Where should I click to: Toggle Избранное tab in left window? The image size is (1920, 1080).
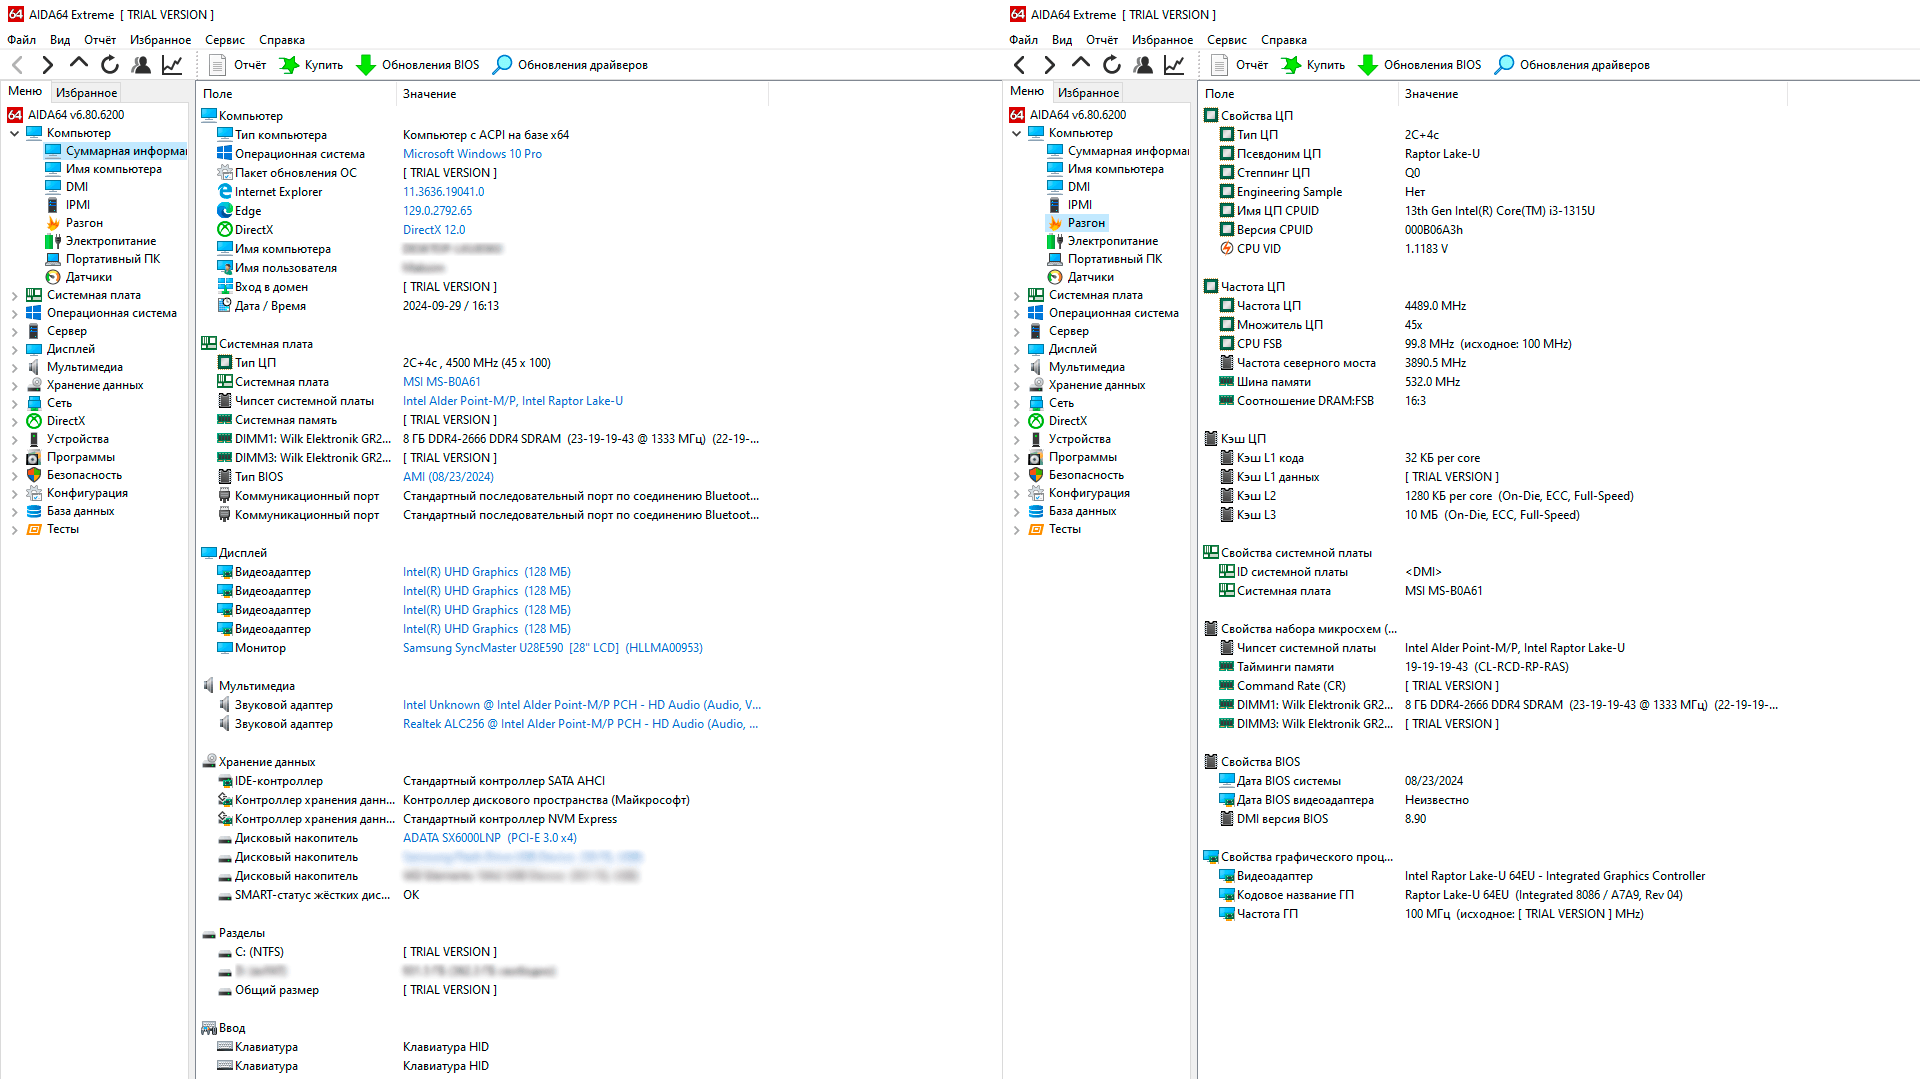86,91
